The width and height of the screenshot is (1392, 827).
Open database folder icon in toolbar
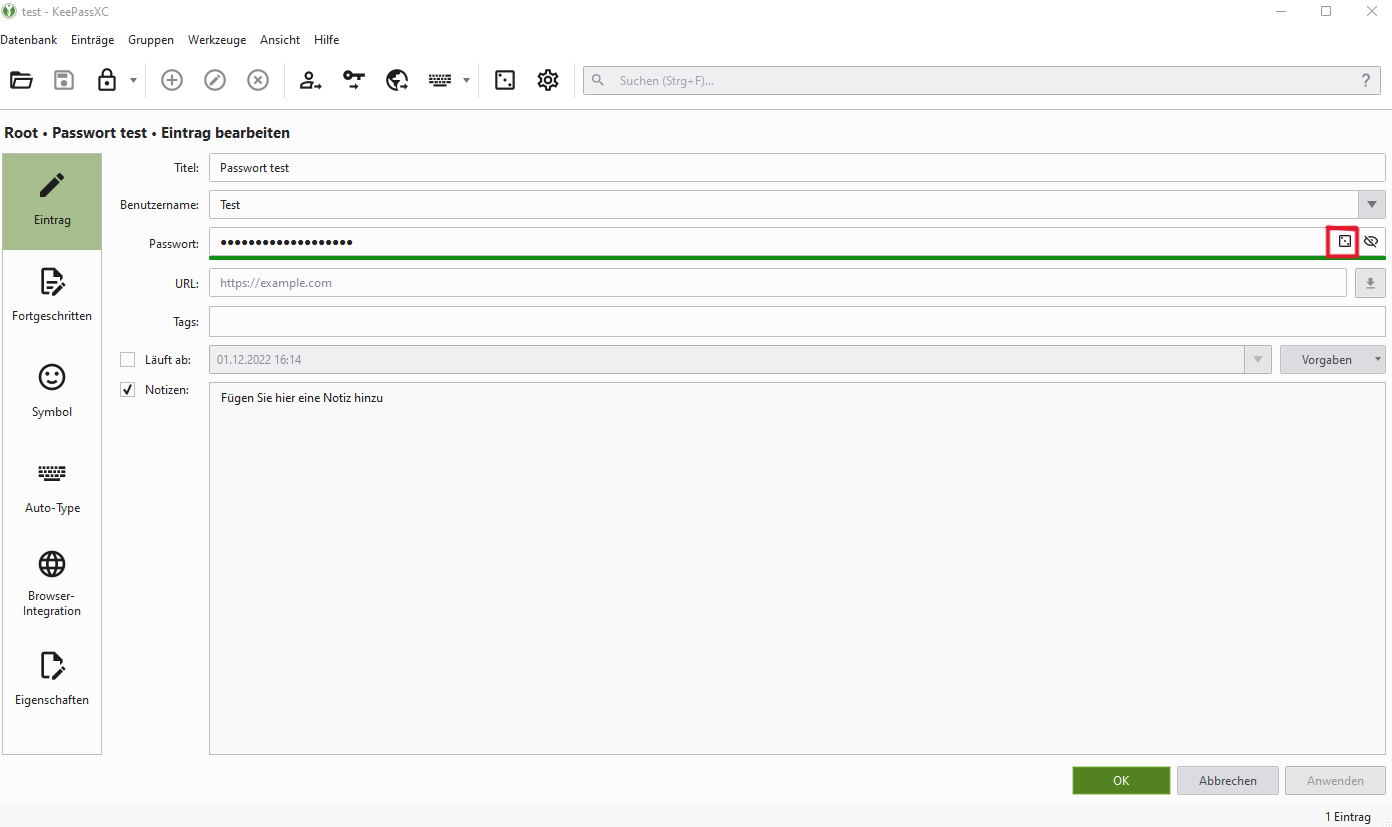click(21, 81)
